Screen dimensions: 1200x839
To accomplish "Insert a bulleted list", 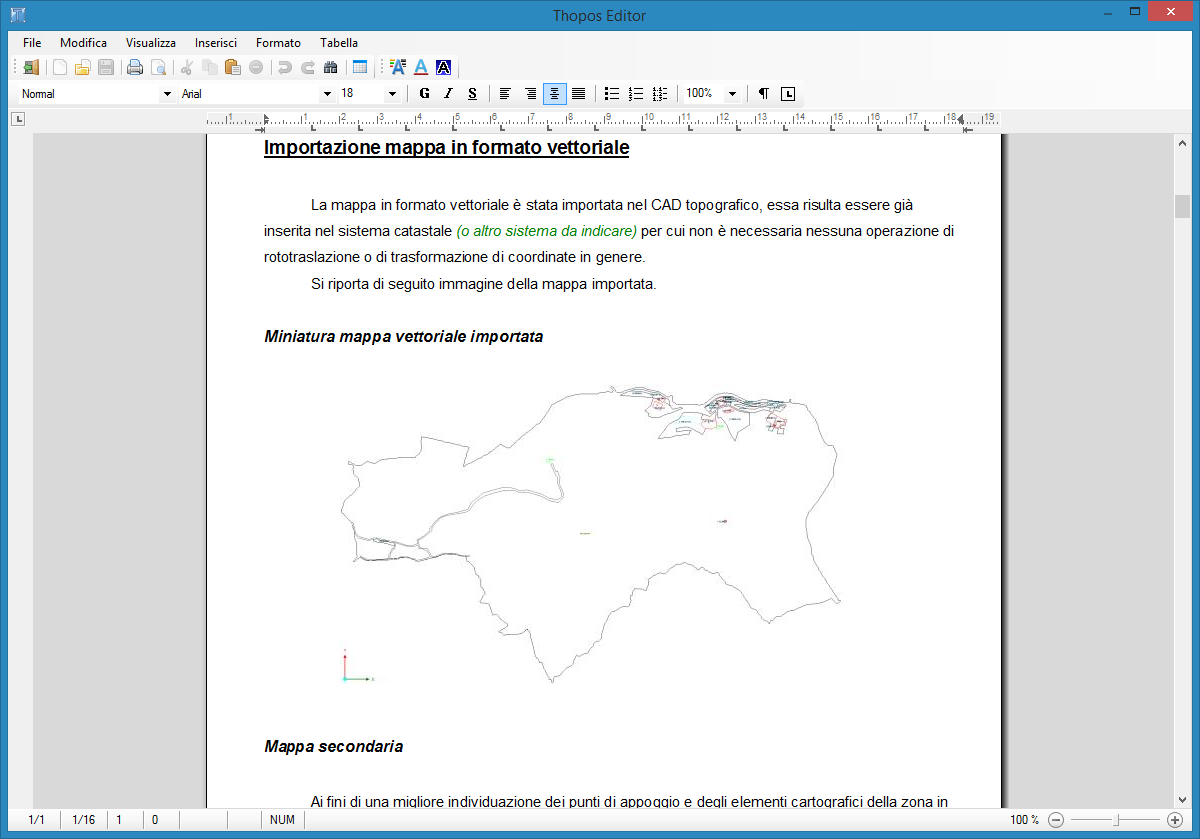I will click(x=613, y=94).
